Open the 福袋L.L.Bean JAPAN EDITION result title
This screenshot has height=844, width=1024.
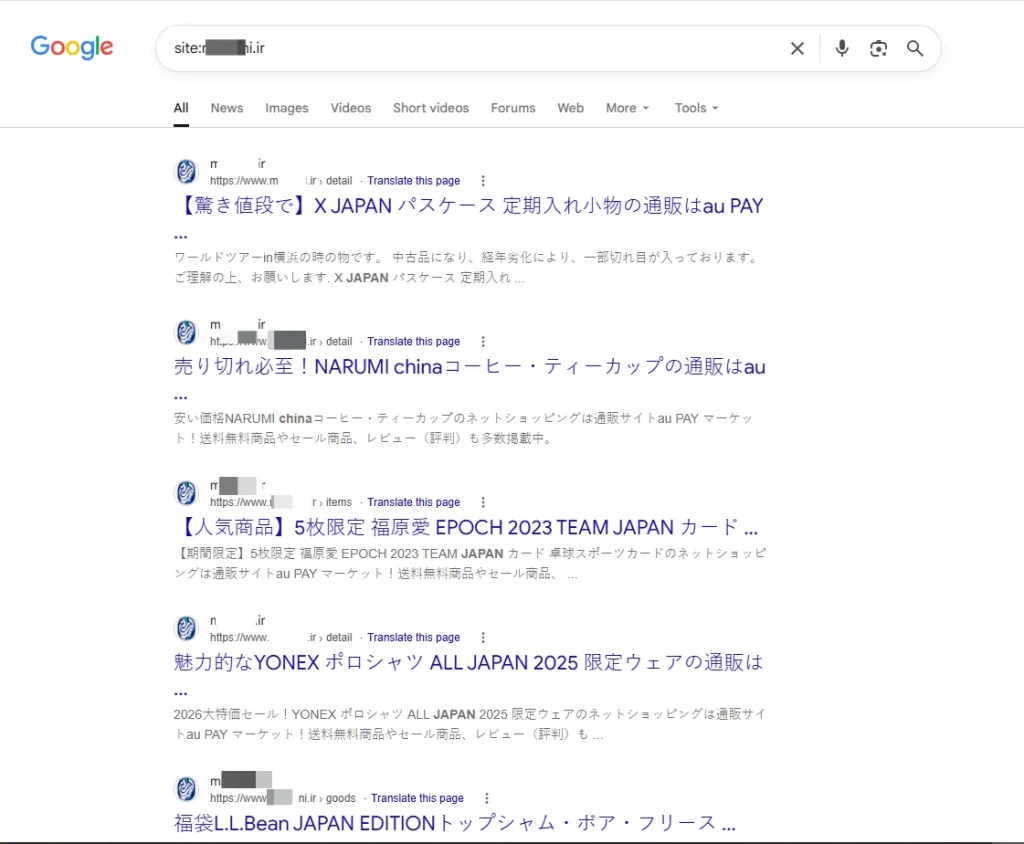point(455,824)
